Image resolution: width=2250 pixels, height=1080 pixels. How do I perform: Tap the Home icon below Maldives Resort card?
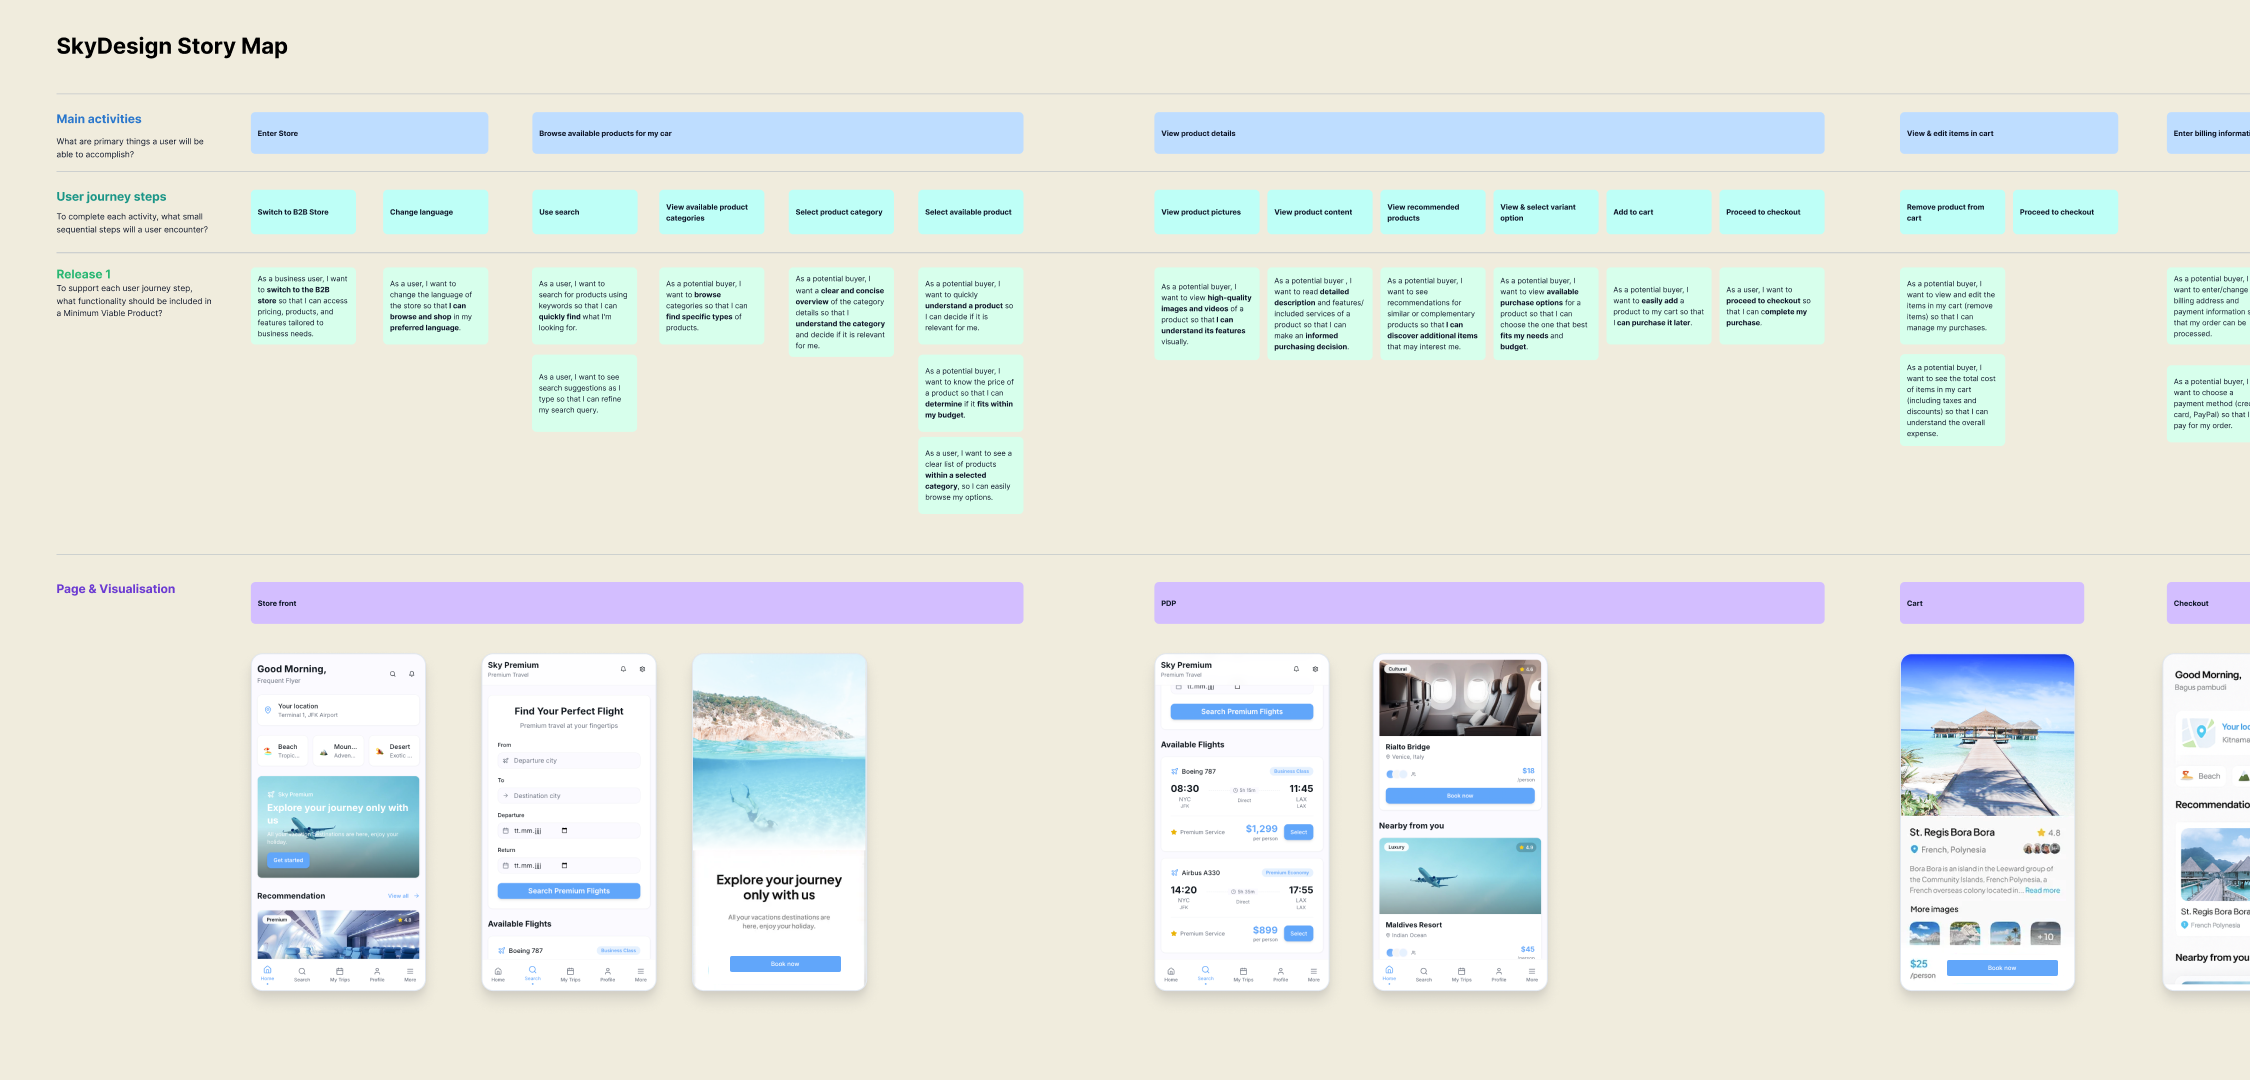tap(1389, 972)
